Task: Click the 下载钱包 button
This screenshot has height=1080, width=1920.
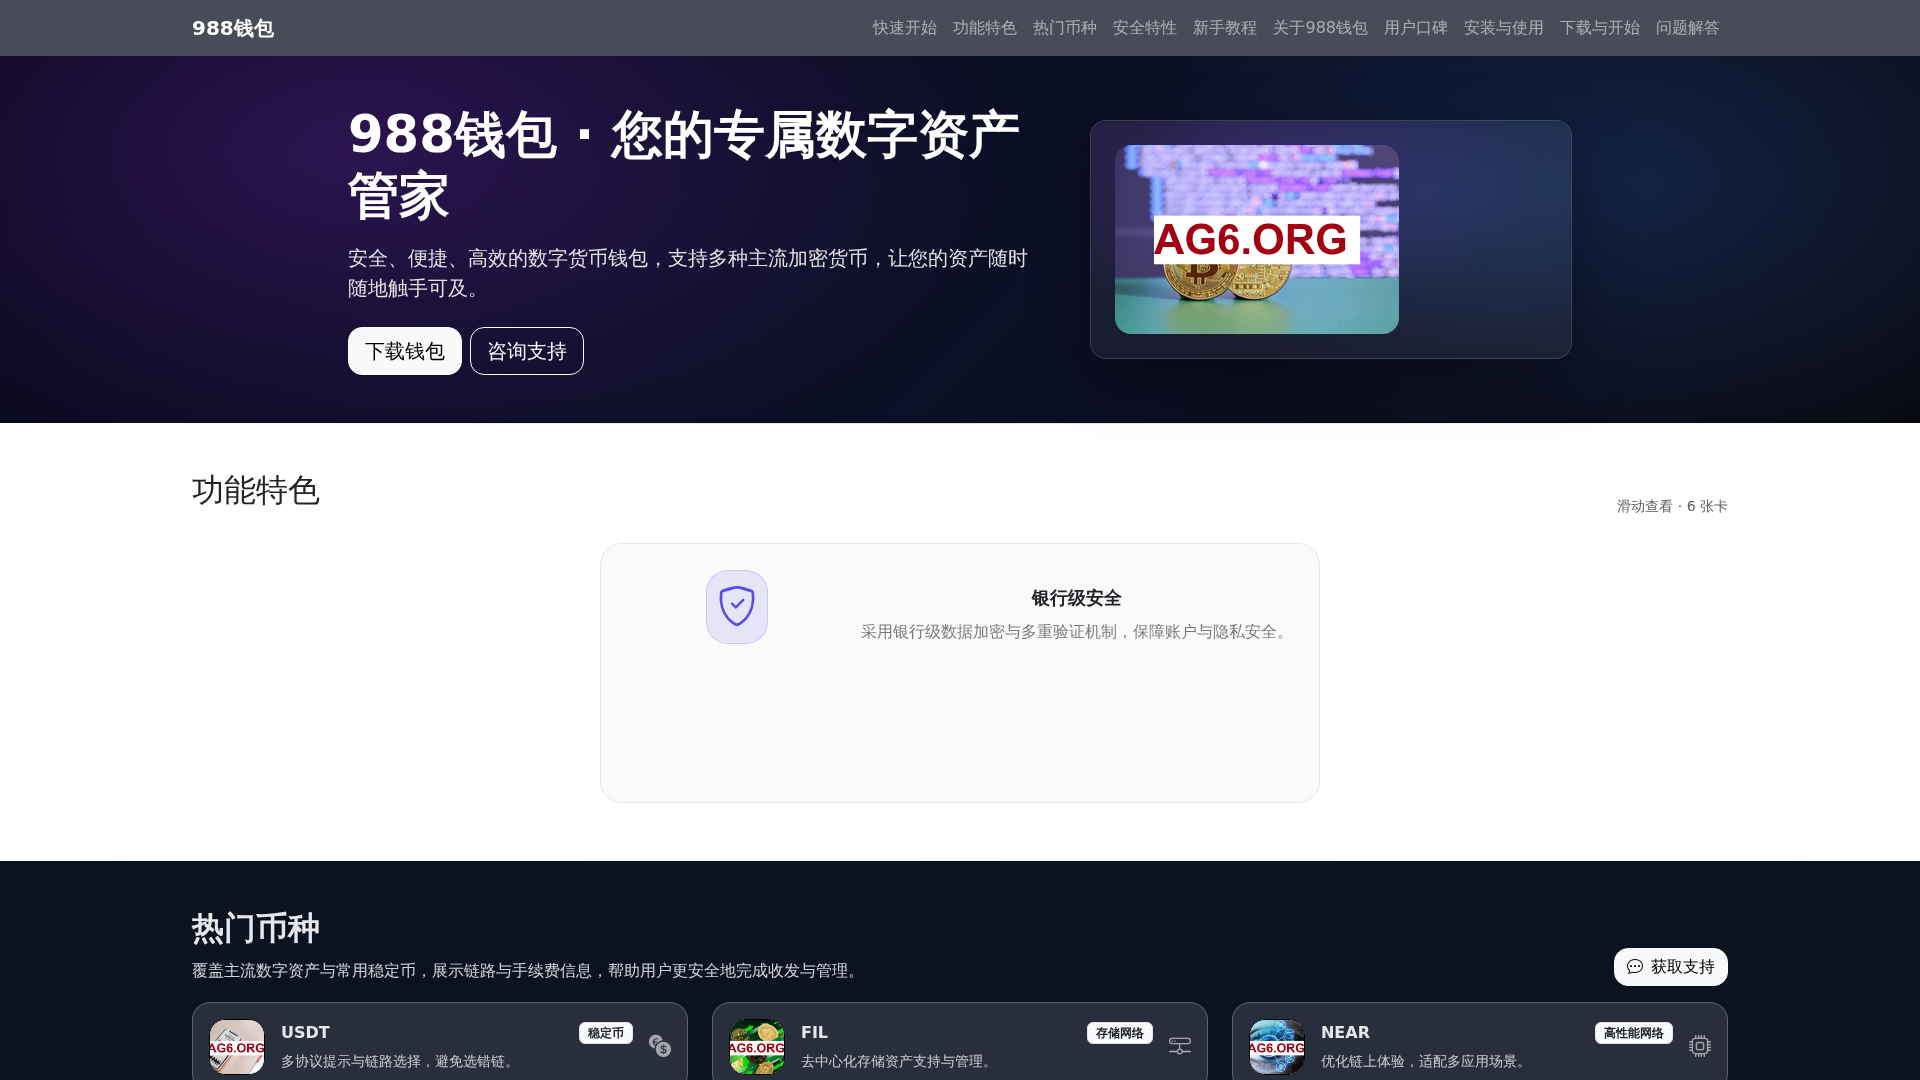Action: tap(405, 351)
